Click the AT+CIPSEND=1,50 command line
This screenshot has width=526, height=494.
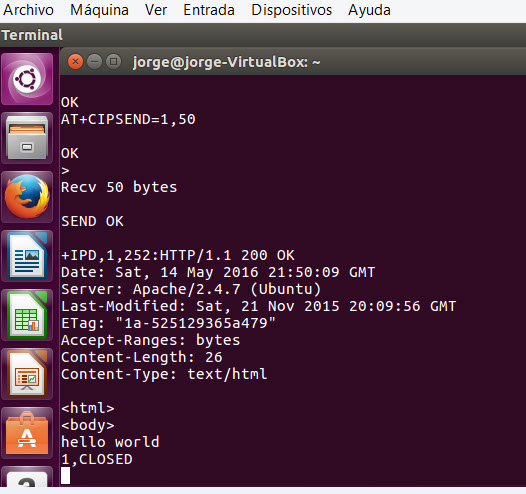(128, 120)
